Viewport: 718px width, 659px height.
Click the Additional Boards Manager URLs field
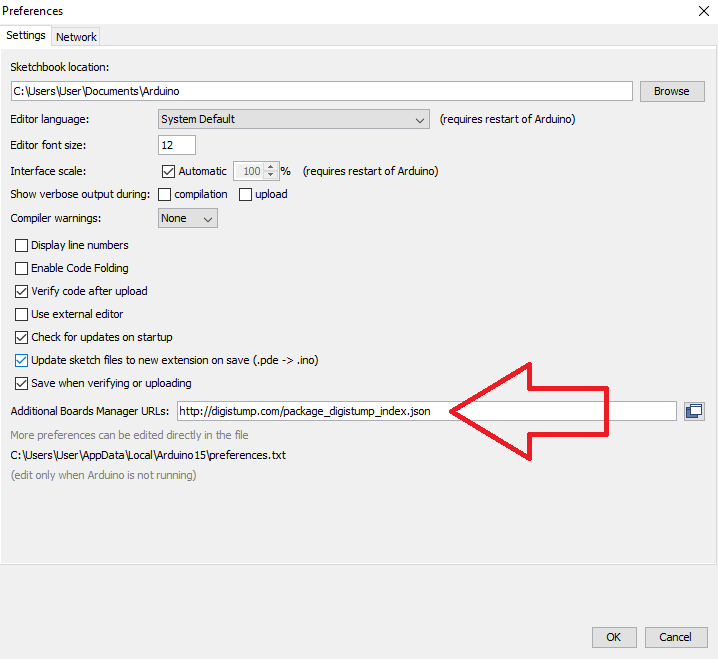pyautogui.click(x=427, y=411)
